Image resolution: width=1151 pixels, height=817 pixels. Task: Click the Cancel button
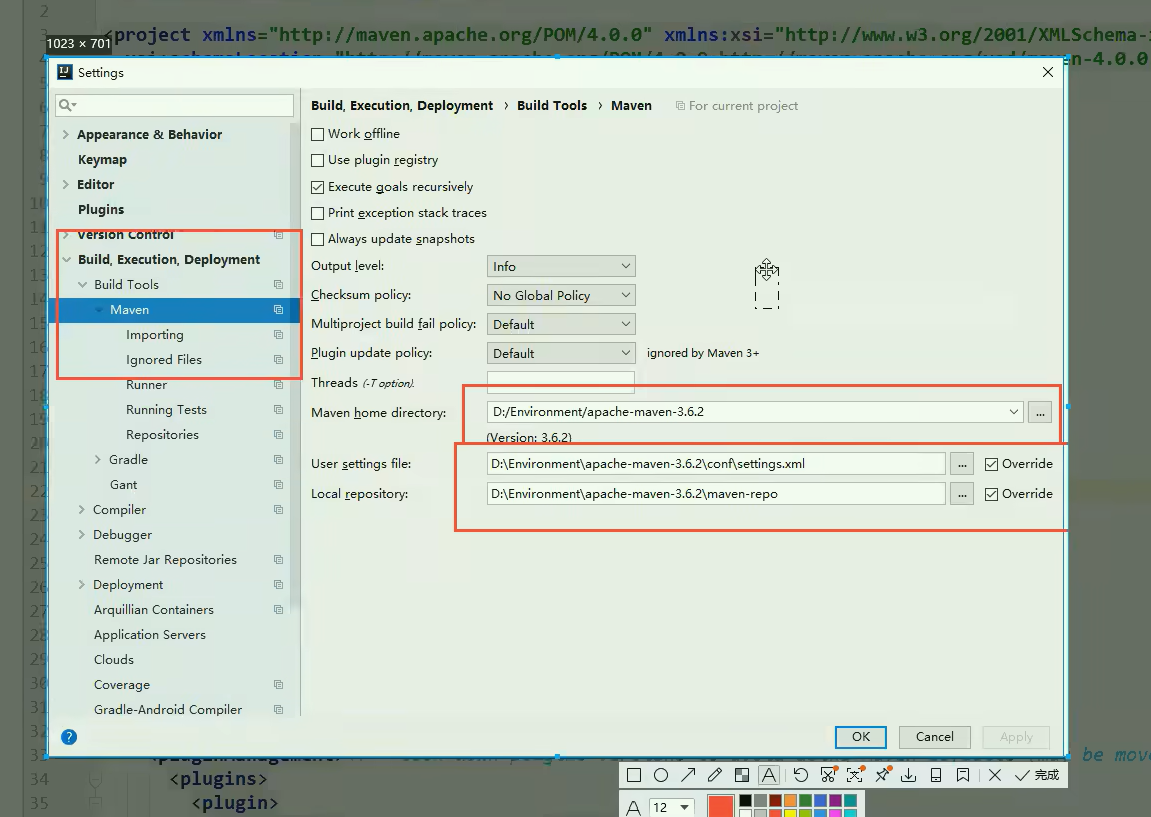point(934,737)
